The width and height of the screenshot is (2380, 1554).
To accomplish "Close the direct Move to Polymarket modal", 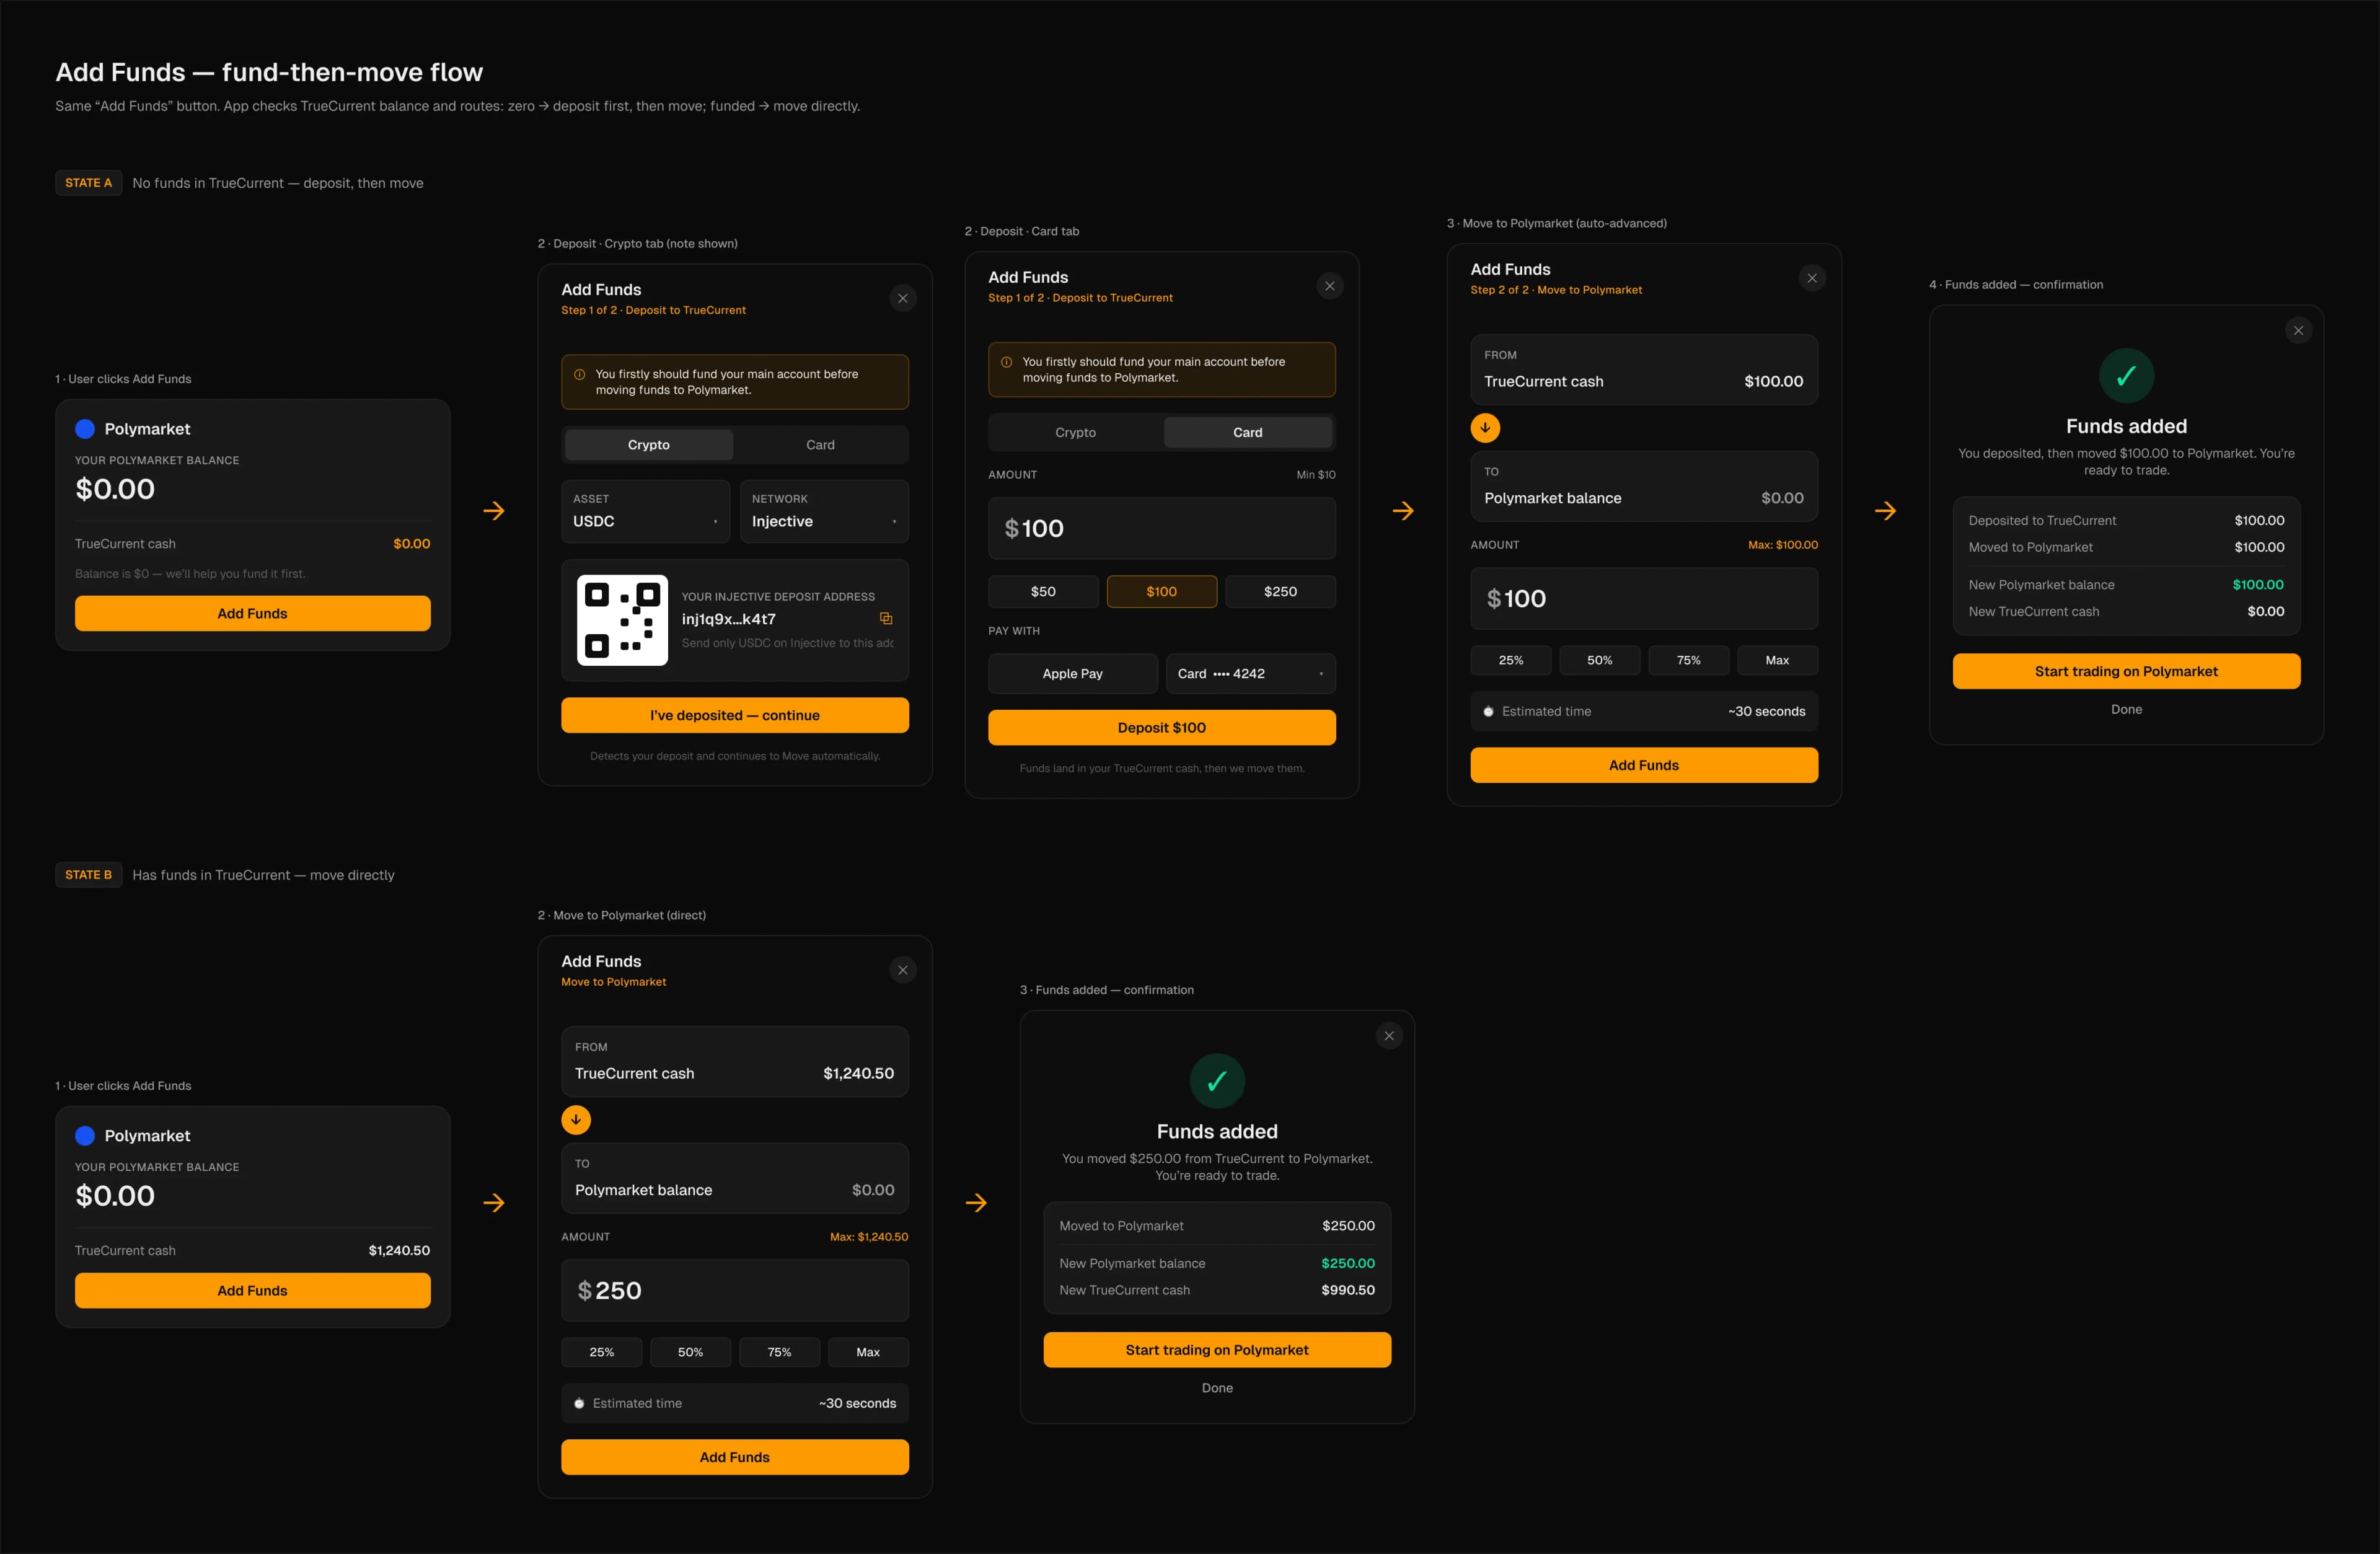I will tap(903, 970).
